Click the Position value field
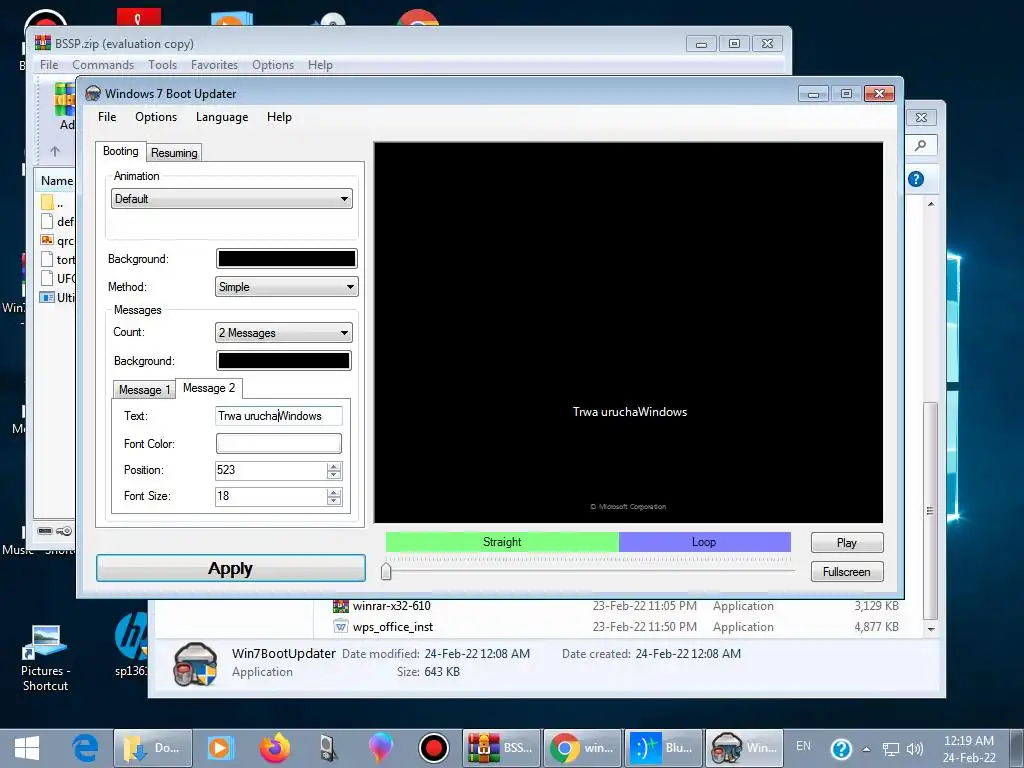The width and height of the screenshot is (1024, 768). click(271, 470)
